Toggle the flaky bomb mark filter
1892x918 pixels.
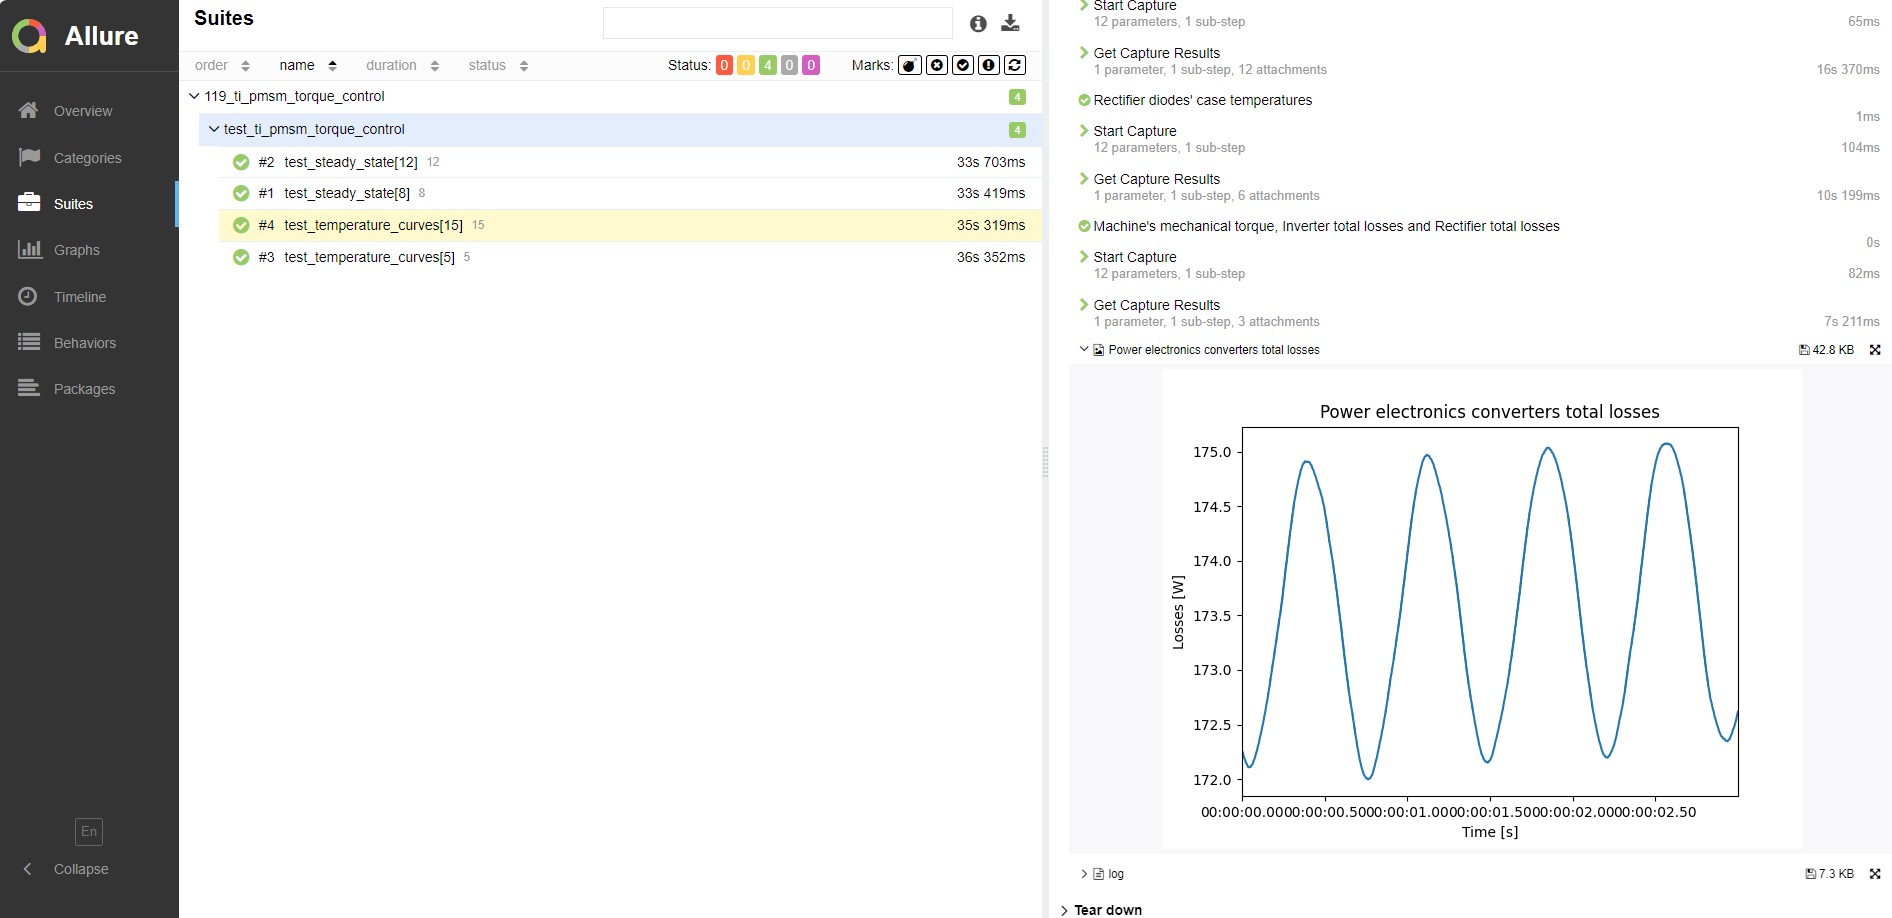909,65
